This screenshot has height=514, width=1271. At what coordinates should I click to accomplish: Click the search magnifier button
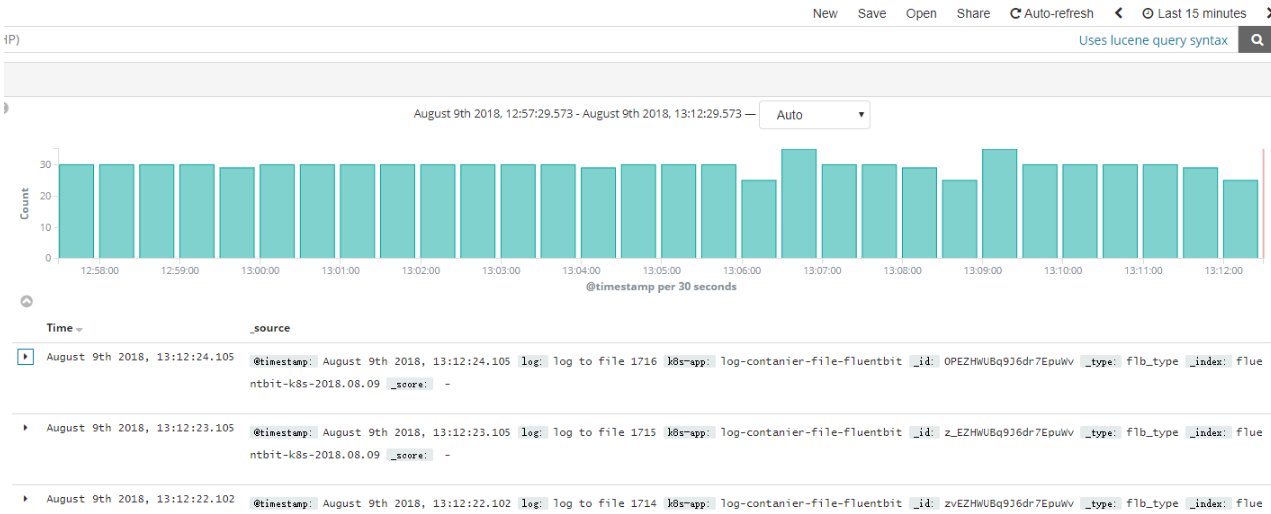(1255, 40)
